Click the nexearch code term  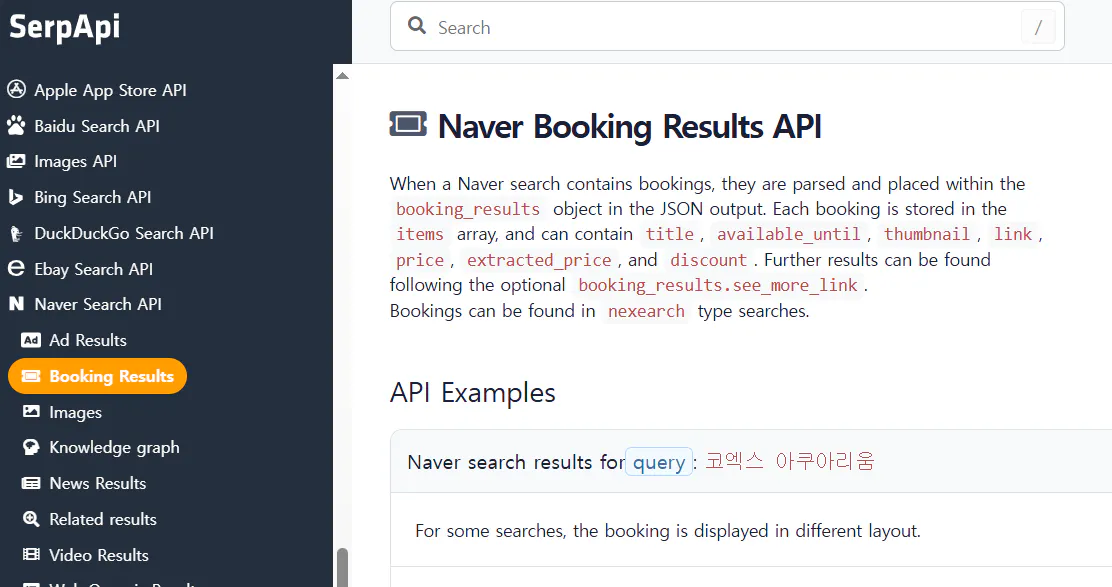pos(646,311)
